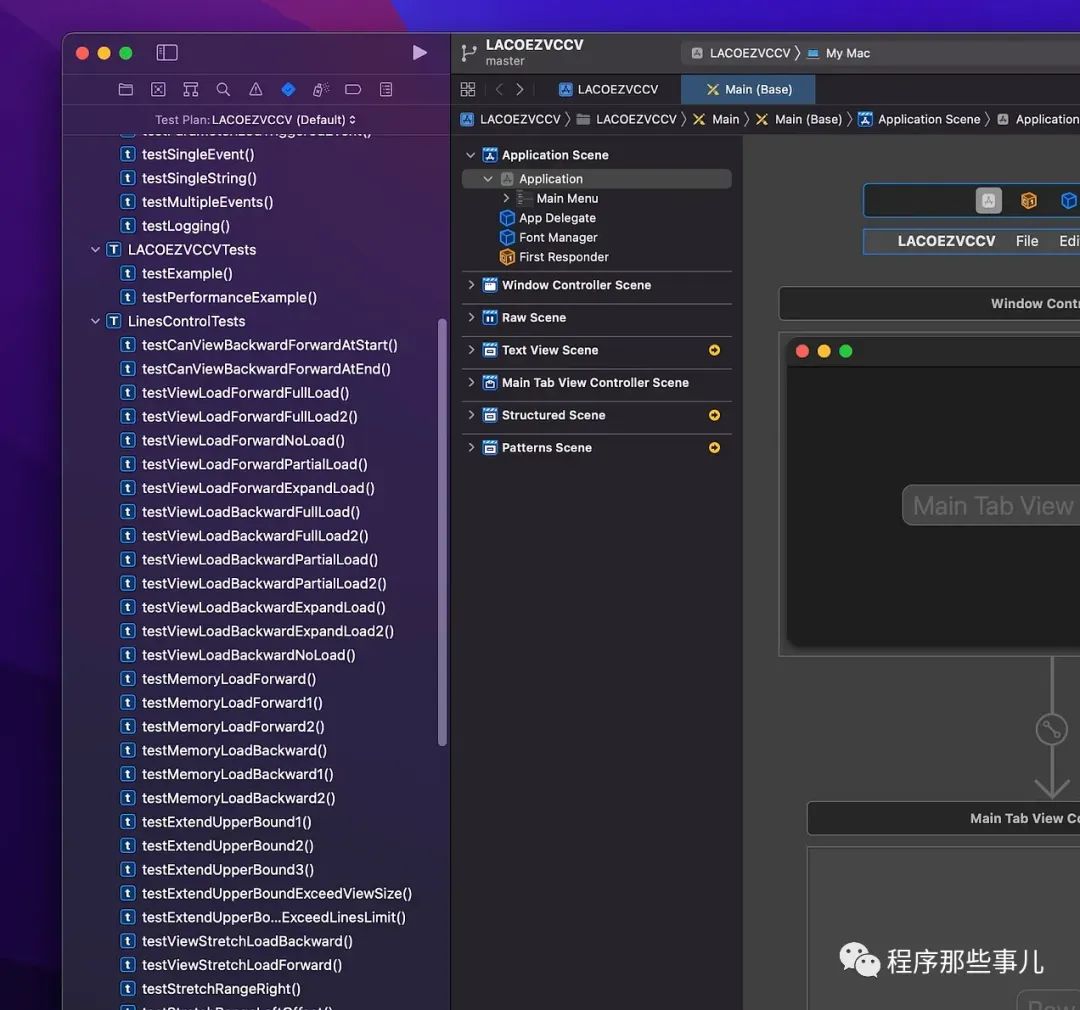Go back with the editor back arrow
The width and height of the screenshot is (1080, 1010).
pos(499,90)
